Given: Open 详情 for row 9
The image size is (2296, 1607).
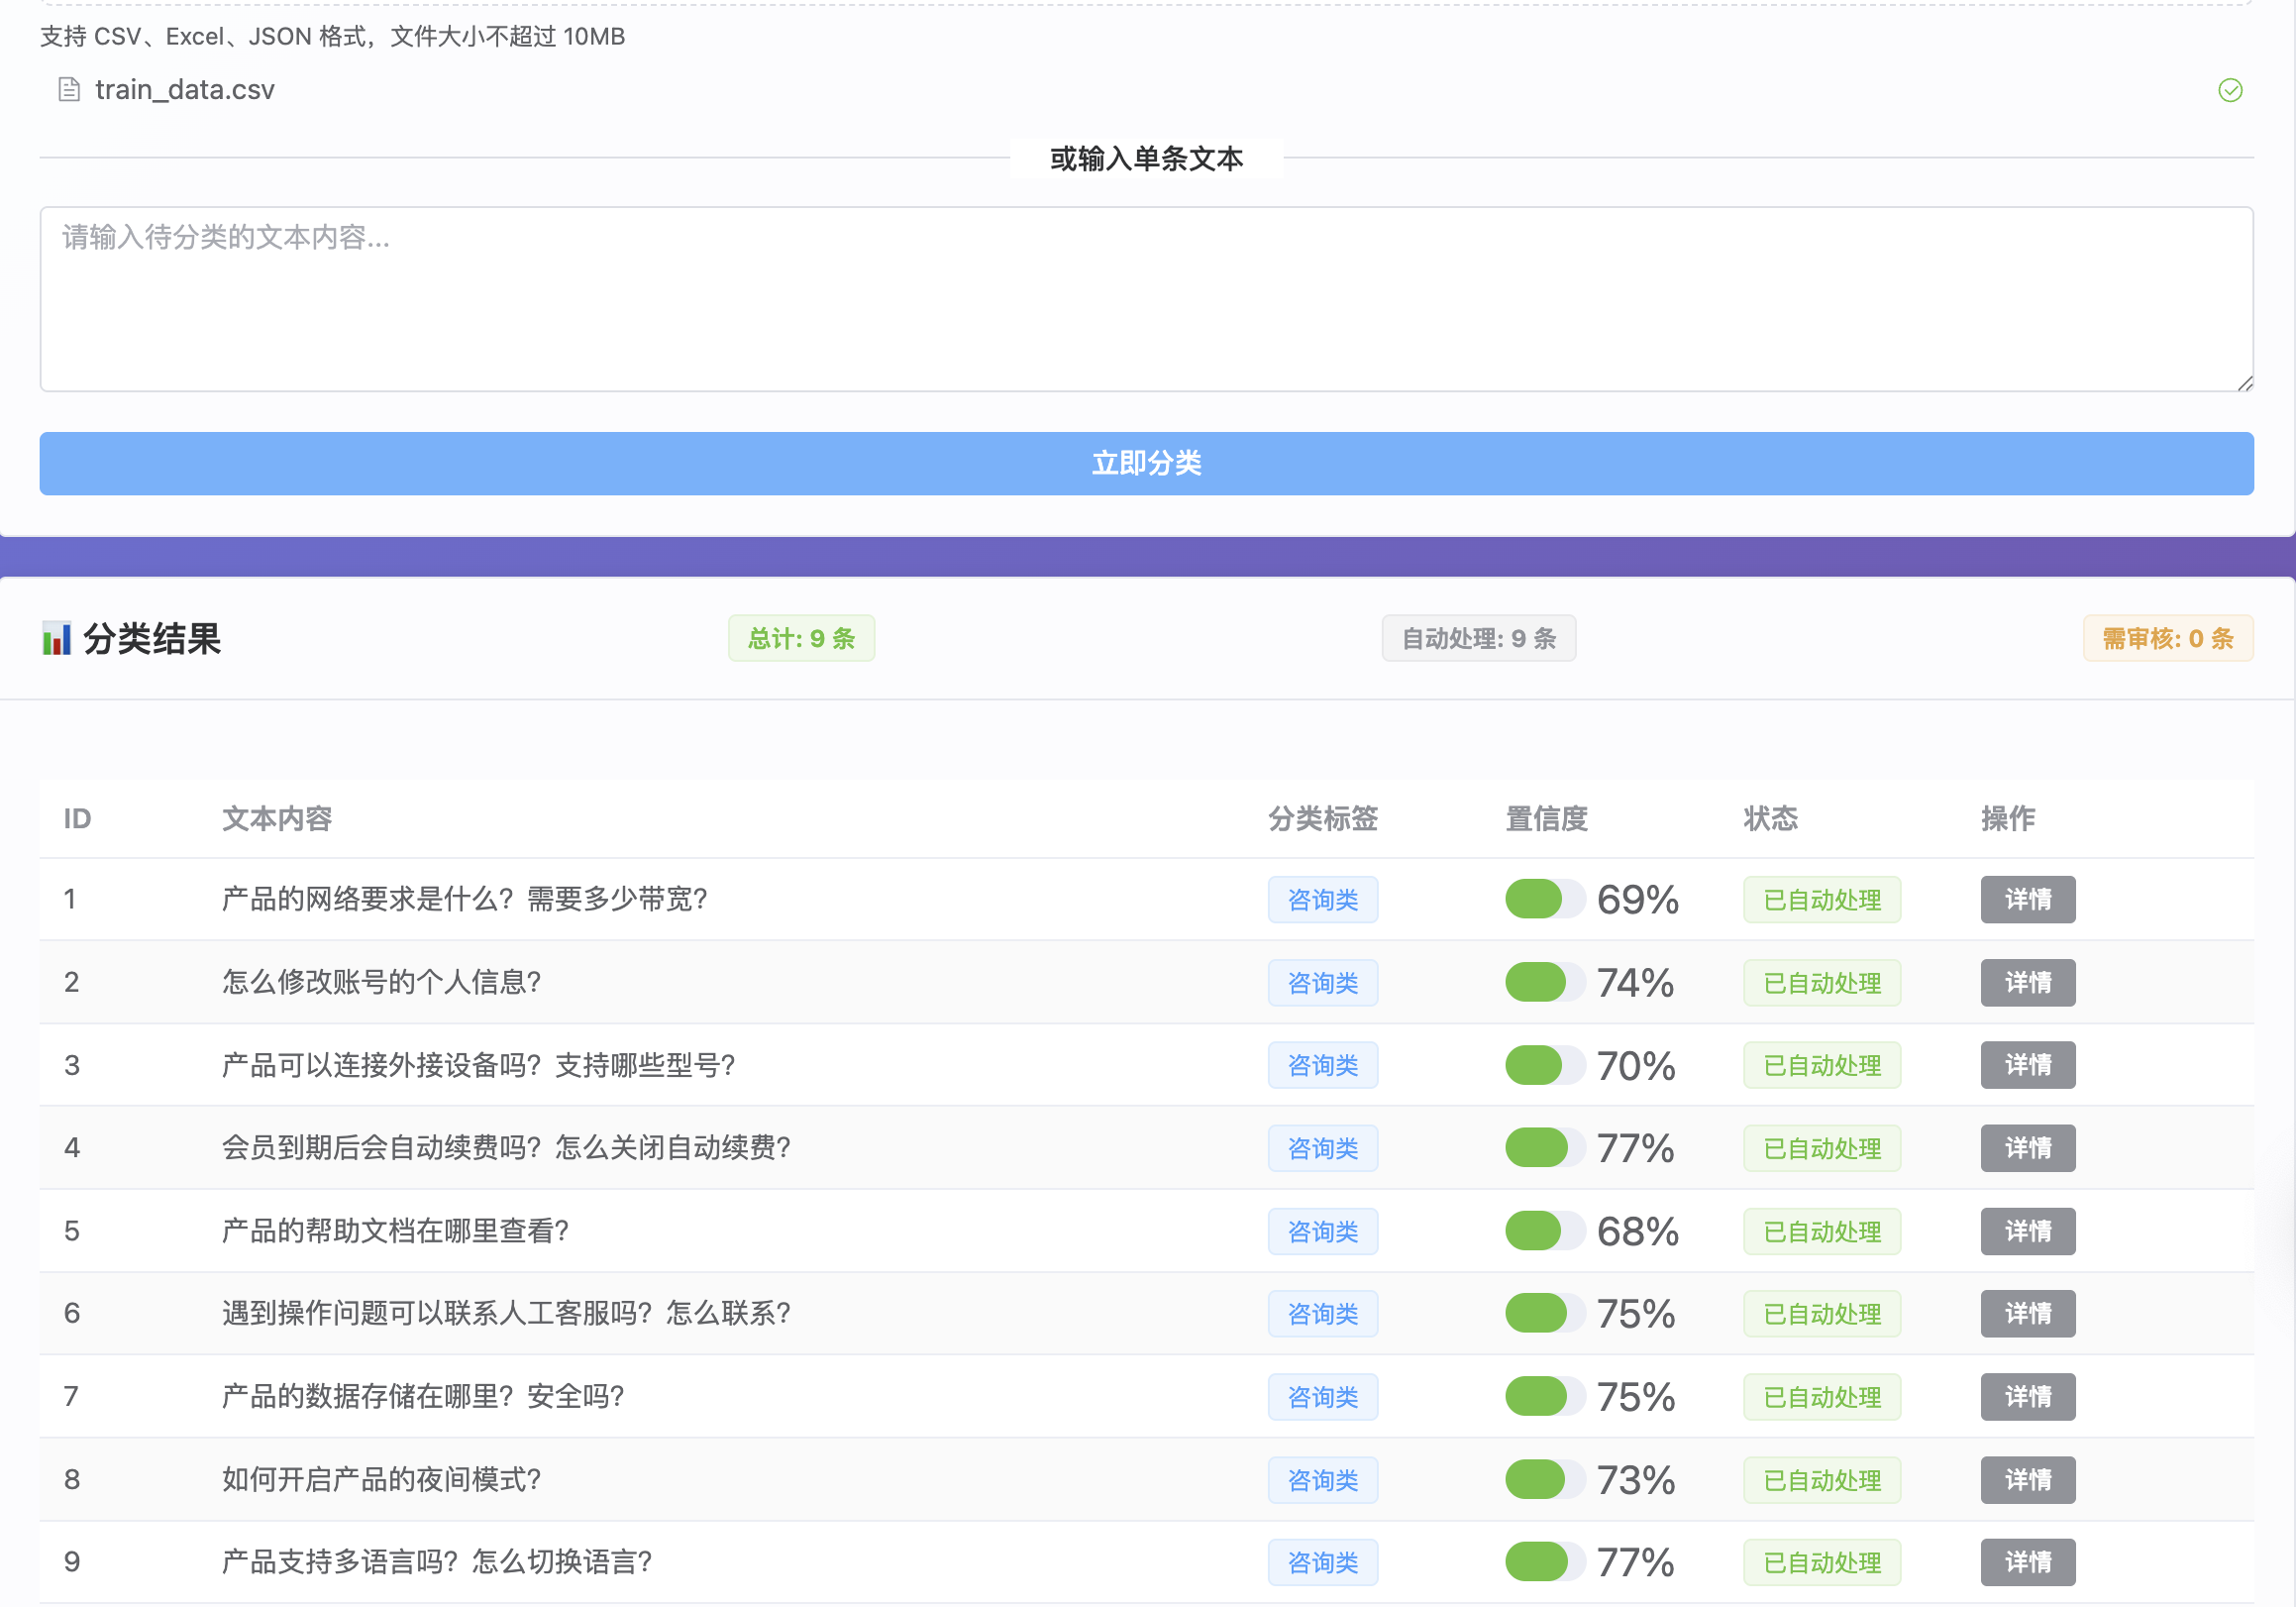Looking at the screenshot, I should click(2027, 1562).
